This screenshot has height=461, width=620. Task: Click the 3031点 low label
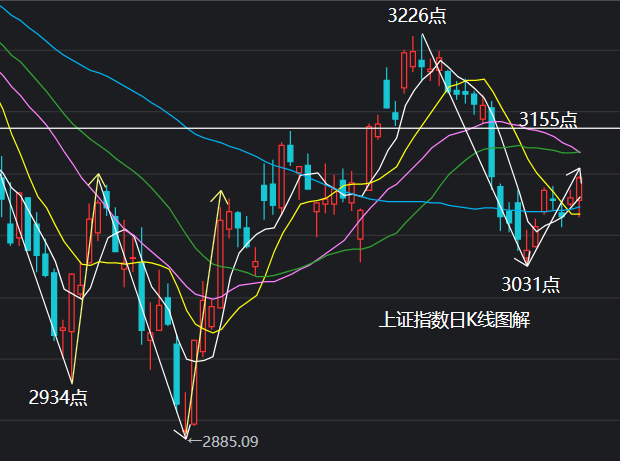pos(531,284)
